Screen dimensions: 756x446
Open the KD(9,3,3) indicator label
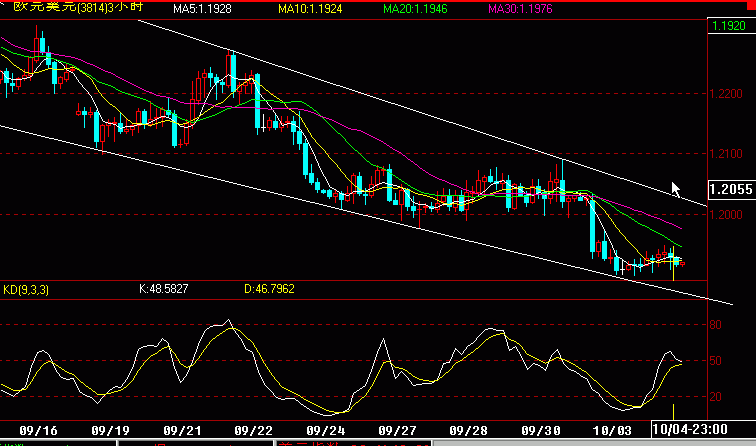tap(26, 290)
